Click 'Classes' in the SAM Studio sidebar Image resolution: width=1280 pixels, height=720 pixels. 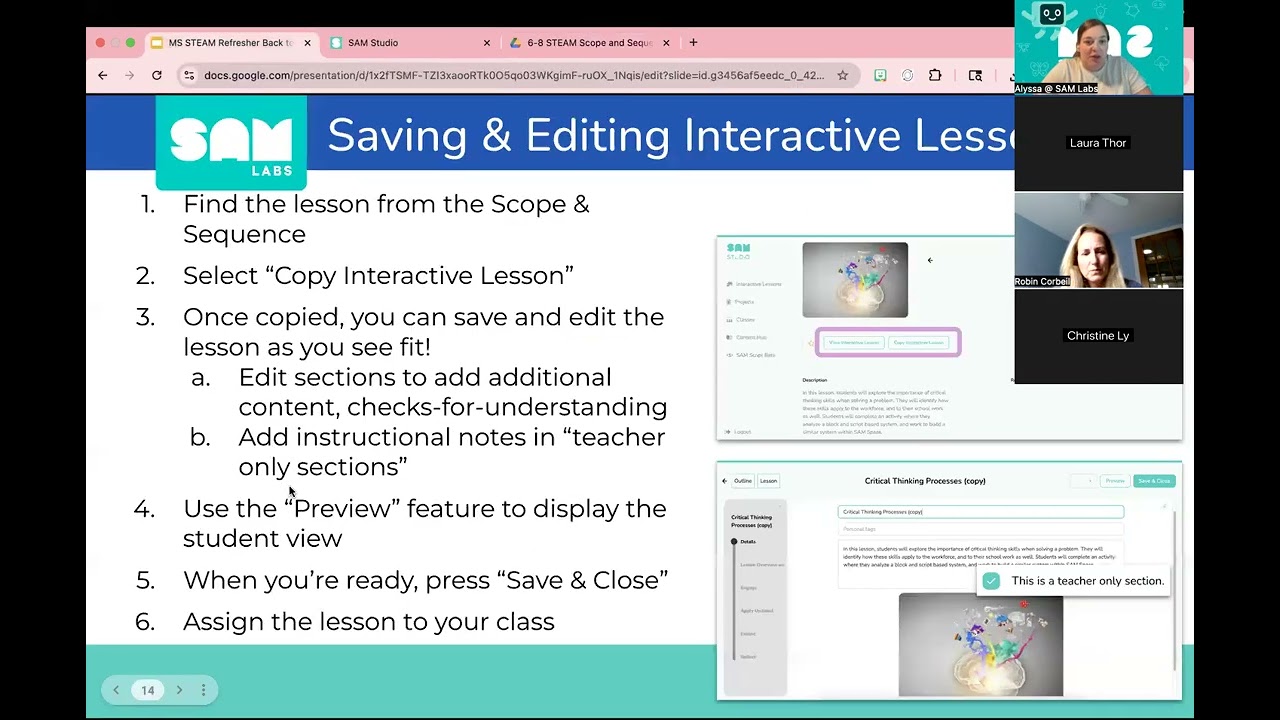741,320
